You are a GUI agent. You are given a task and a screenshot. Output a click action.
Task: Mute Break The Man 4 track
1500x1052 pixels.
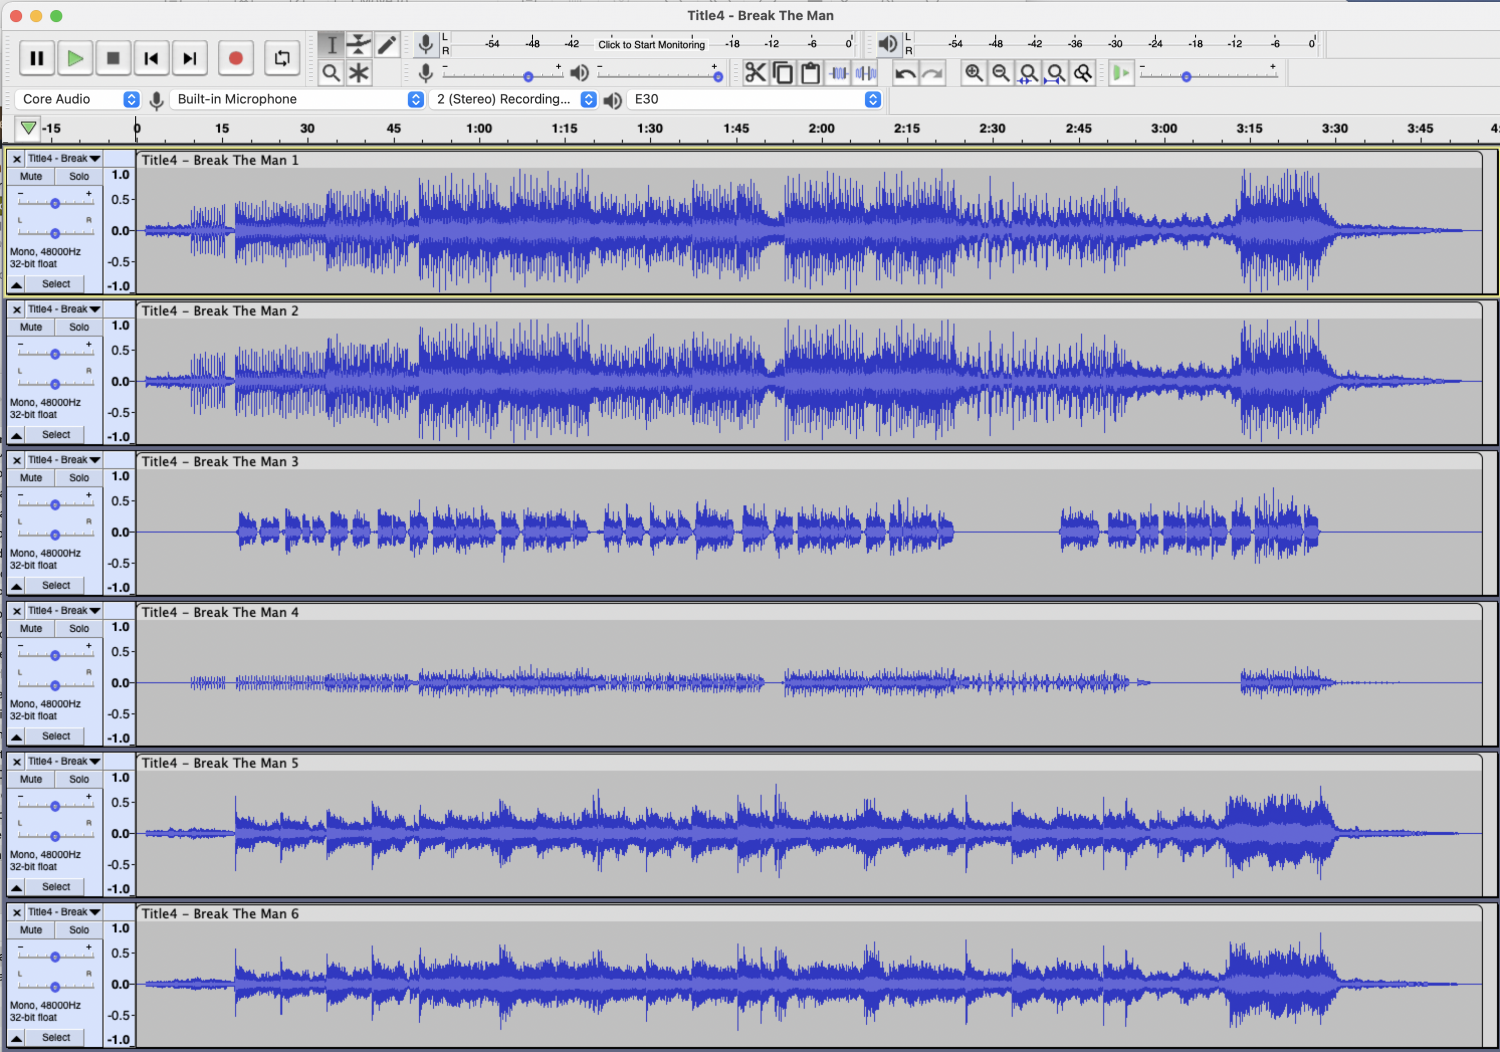pos(31,628)
